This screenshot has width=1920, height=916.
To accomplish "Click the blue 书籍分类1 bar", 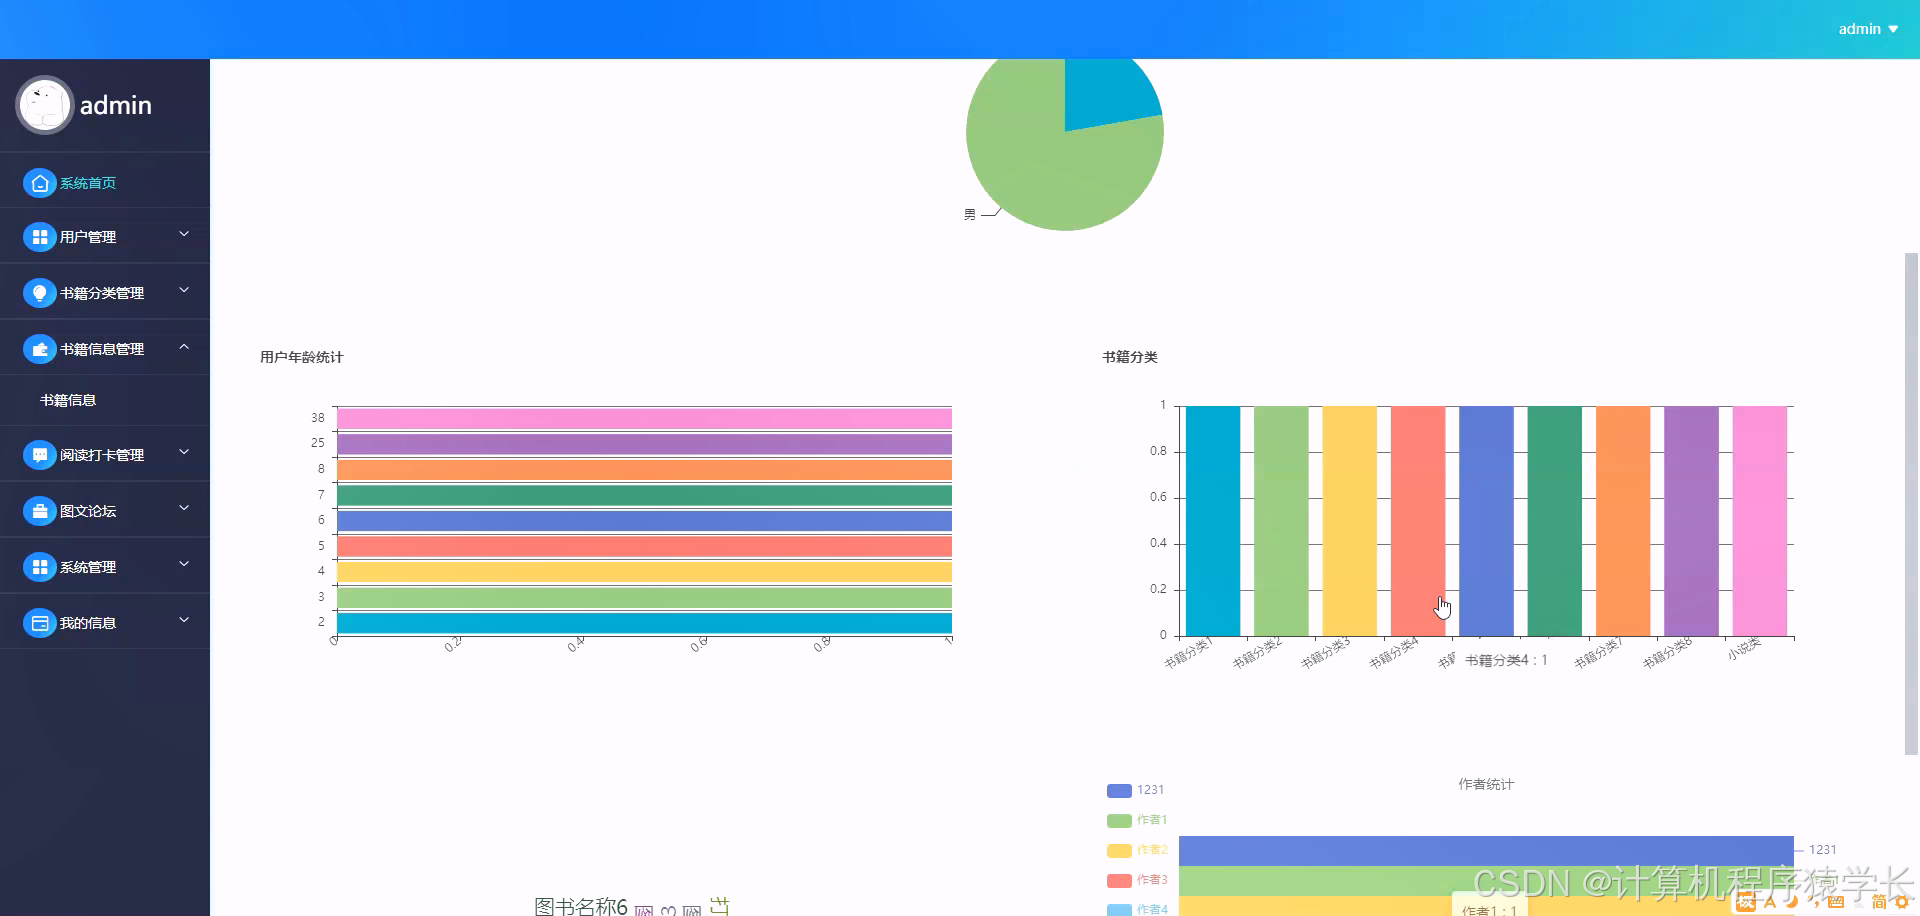I will [x=1213, y=521].
